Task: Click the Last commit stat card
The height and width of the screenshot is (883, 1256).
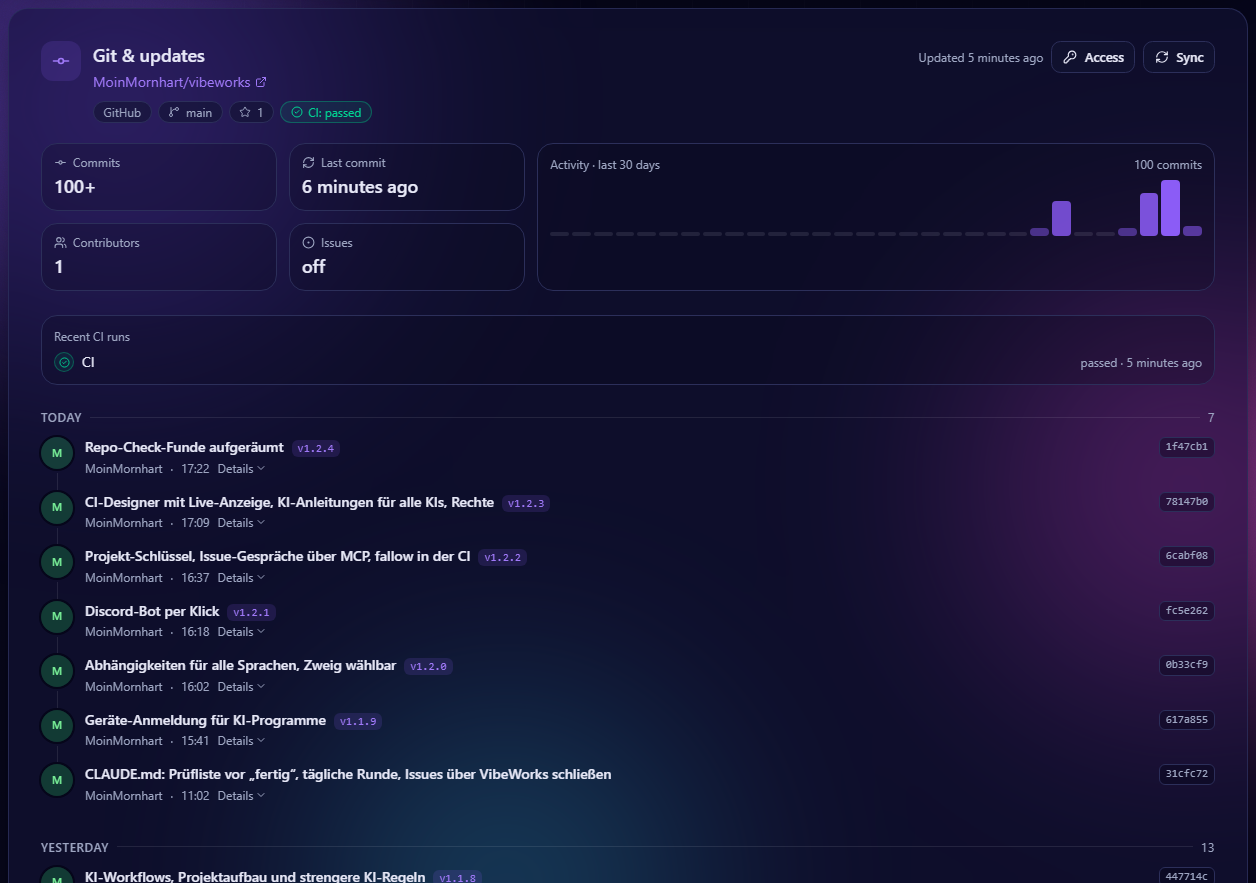Action: [x=407, y=177]
